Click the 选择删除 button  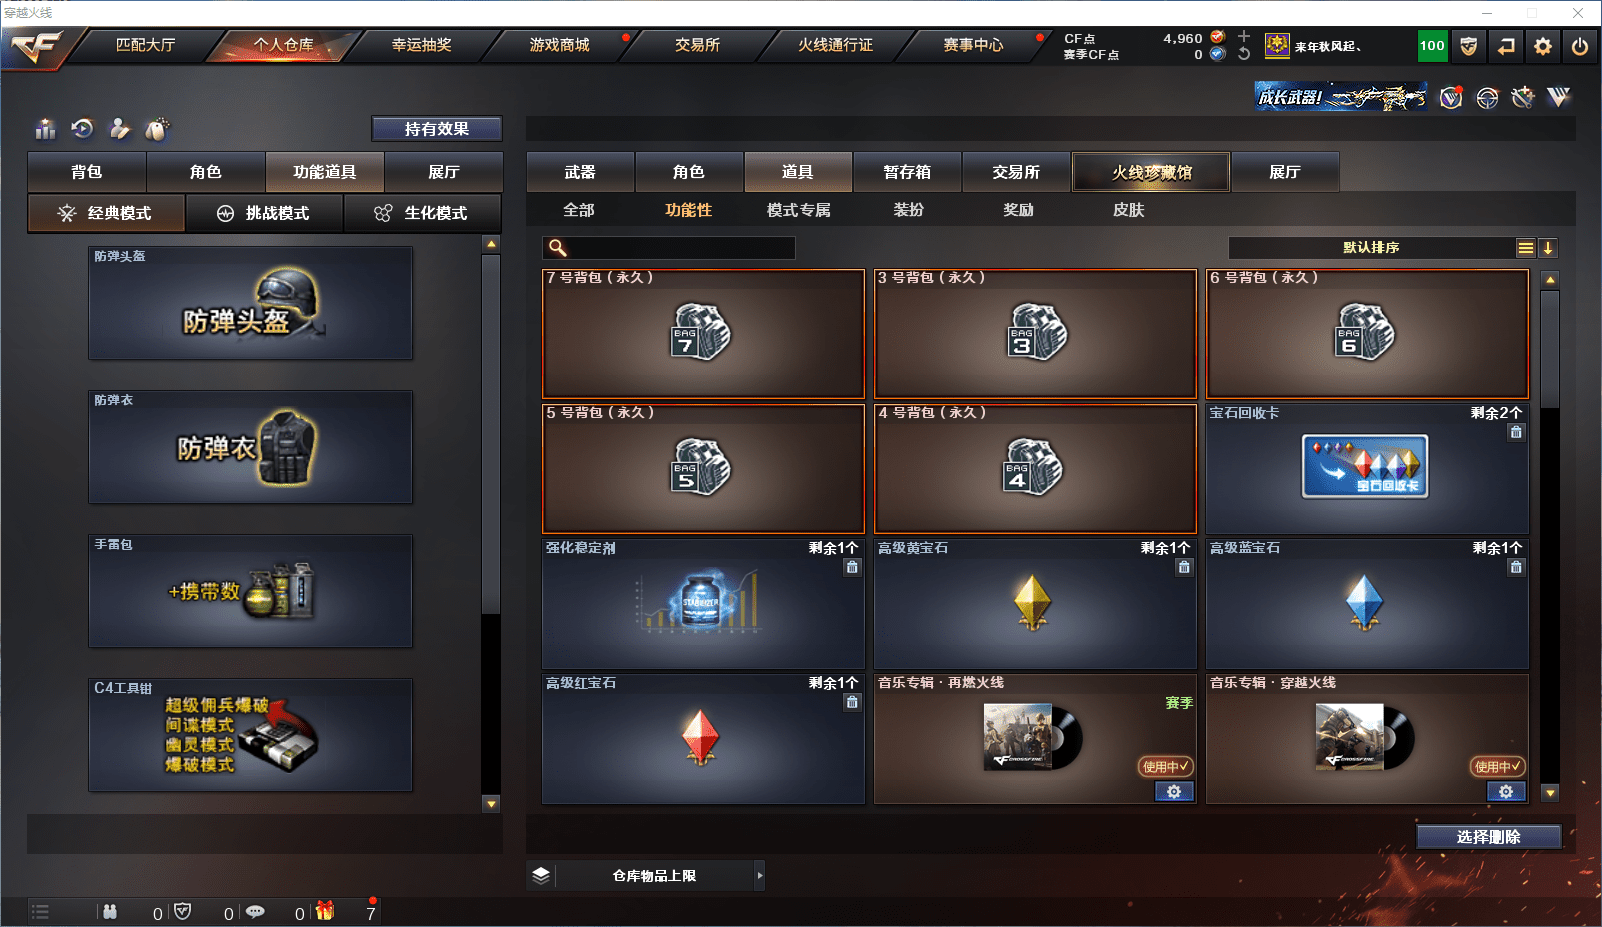pyautogui.click(x=1489, y=837)
